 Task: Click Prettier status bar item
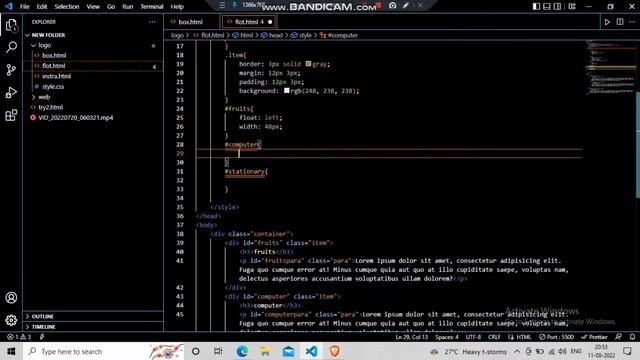tap(594, 337)
